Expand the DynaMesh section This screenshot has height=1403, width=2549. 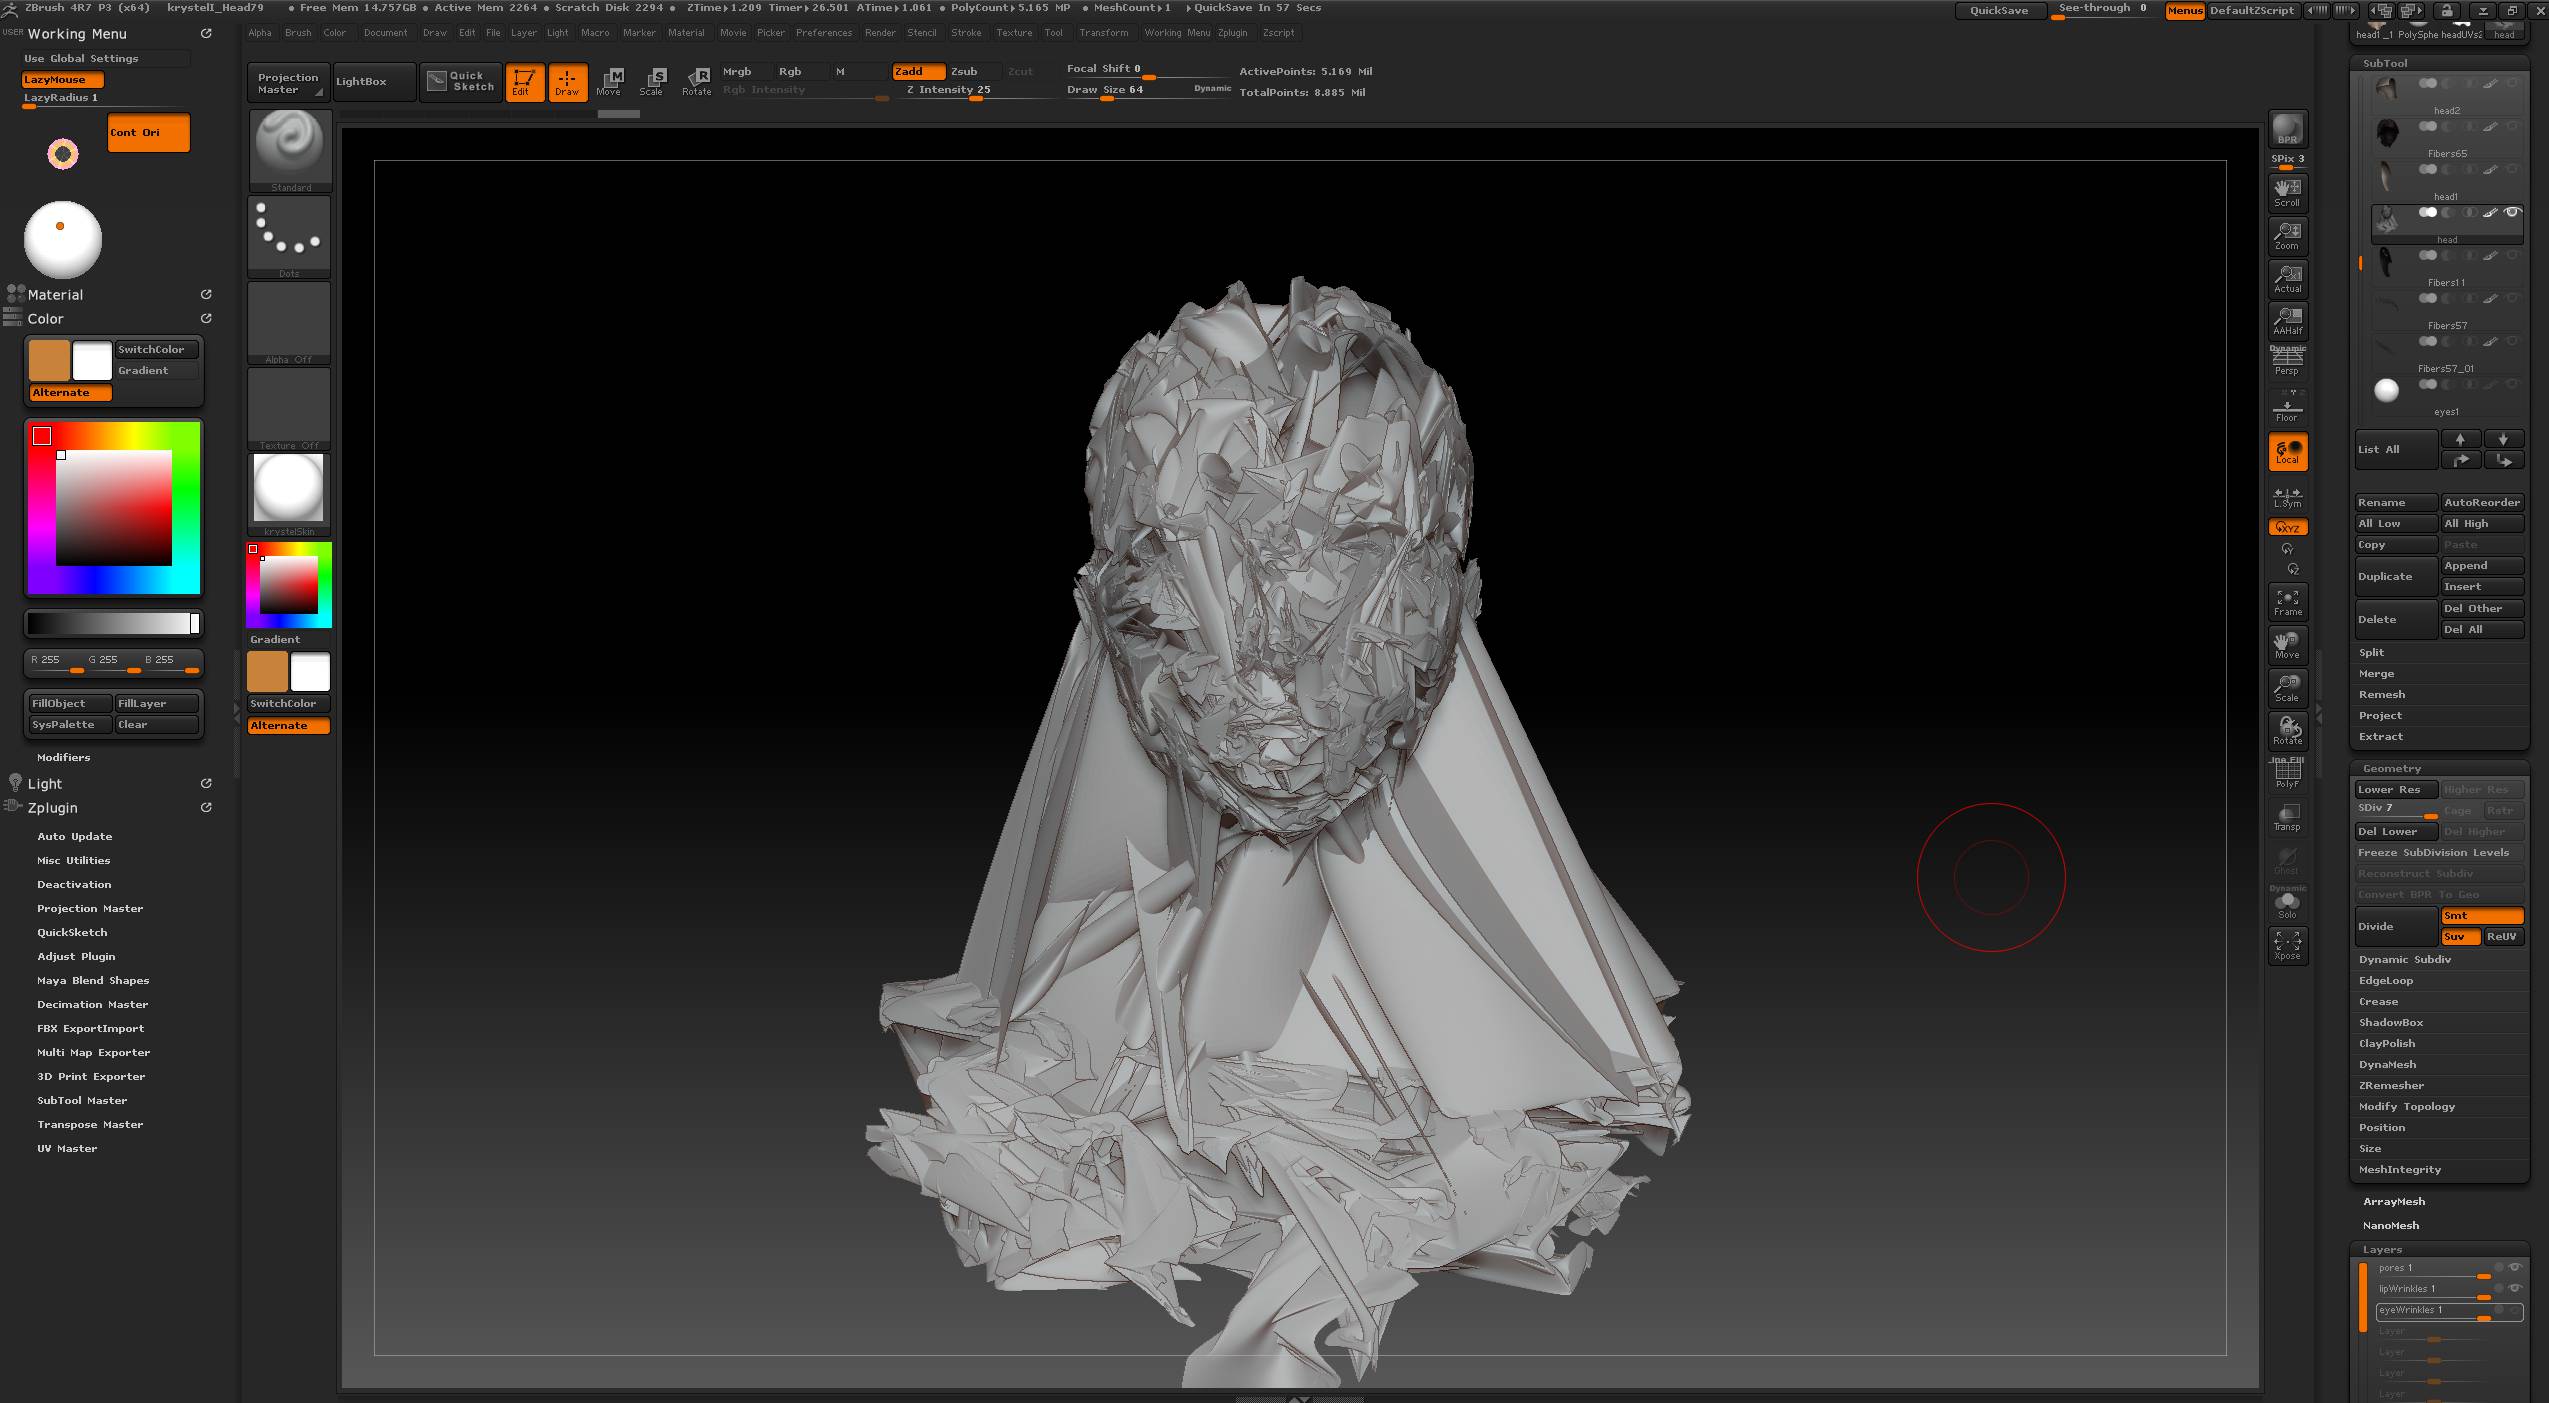click(2387, 1064)
